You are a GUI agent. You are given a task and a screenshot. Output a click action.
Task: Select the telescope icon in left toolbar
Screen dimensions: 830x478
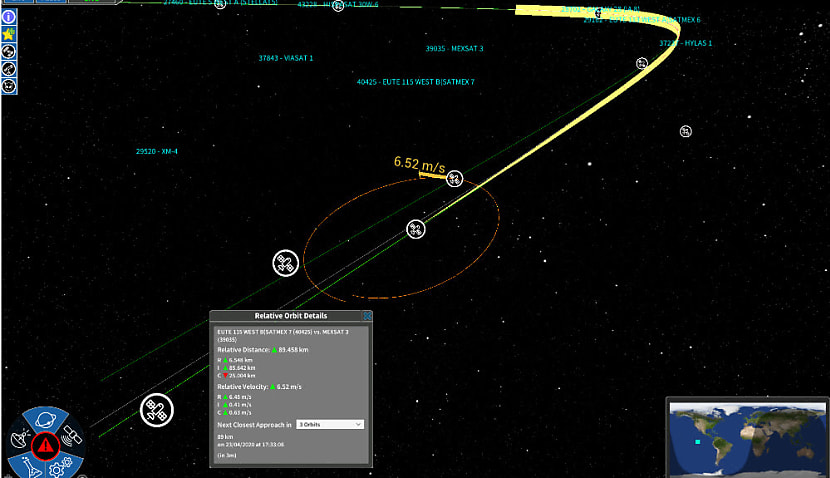point(8,69)
